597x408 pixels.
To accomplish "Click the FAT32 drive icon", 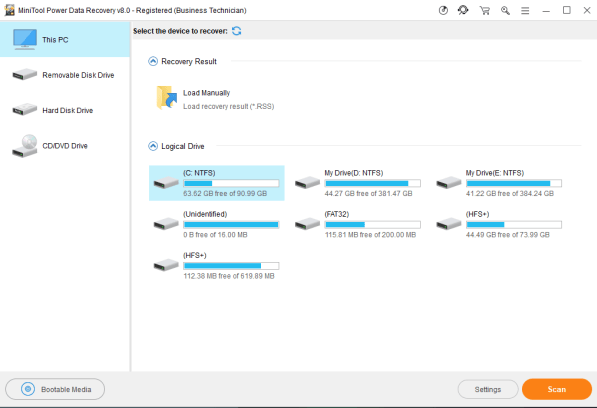I will pyautogui.click(x=307, y=224).
